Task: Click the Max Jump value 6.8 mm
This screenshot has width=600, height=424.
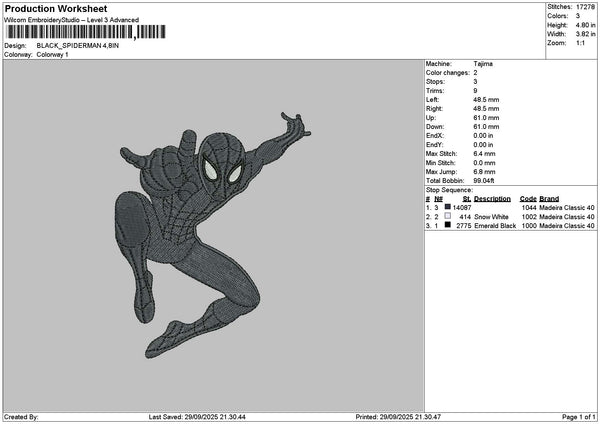Action: tap(484, 172)
